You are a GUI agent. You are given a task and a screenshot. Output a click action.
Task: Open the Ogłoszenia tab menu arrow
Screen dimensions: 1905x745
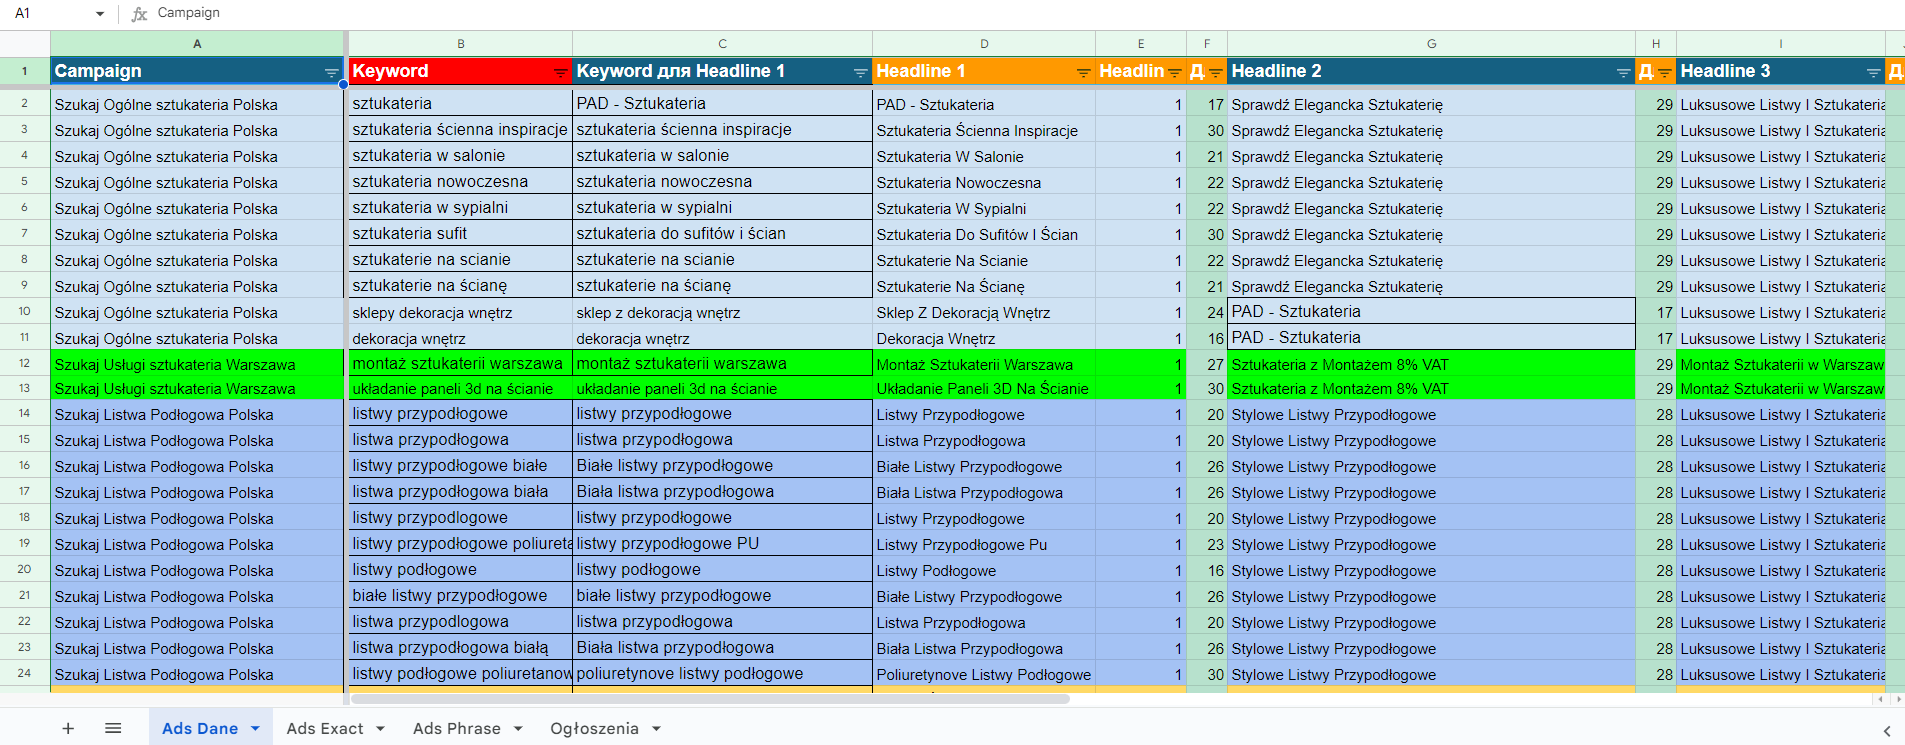pos(656,728)
